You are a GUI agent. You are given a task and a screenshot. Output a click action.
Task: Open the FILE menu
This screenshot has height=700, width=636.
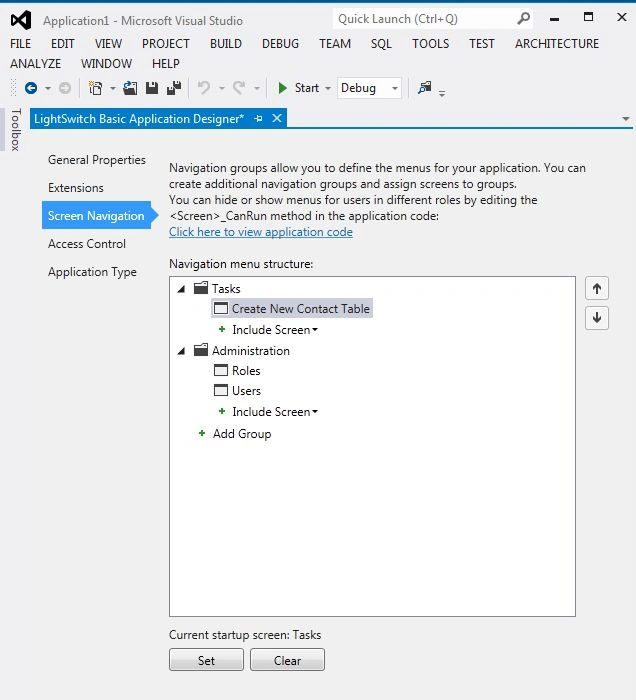pos(21,44)
